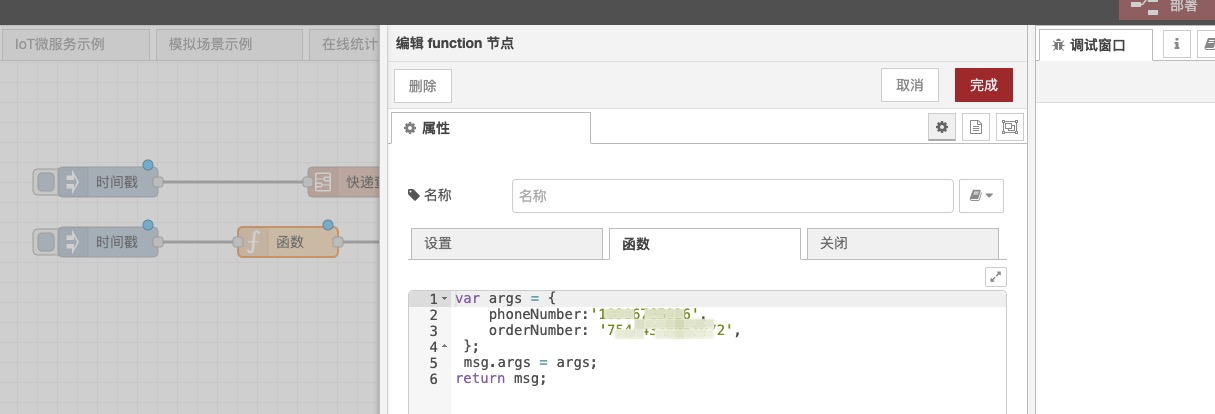
Task: Switch to the 设置 tab
Action: 506,243
